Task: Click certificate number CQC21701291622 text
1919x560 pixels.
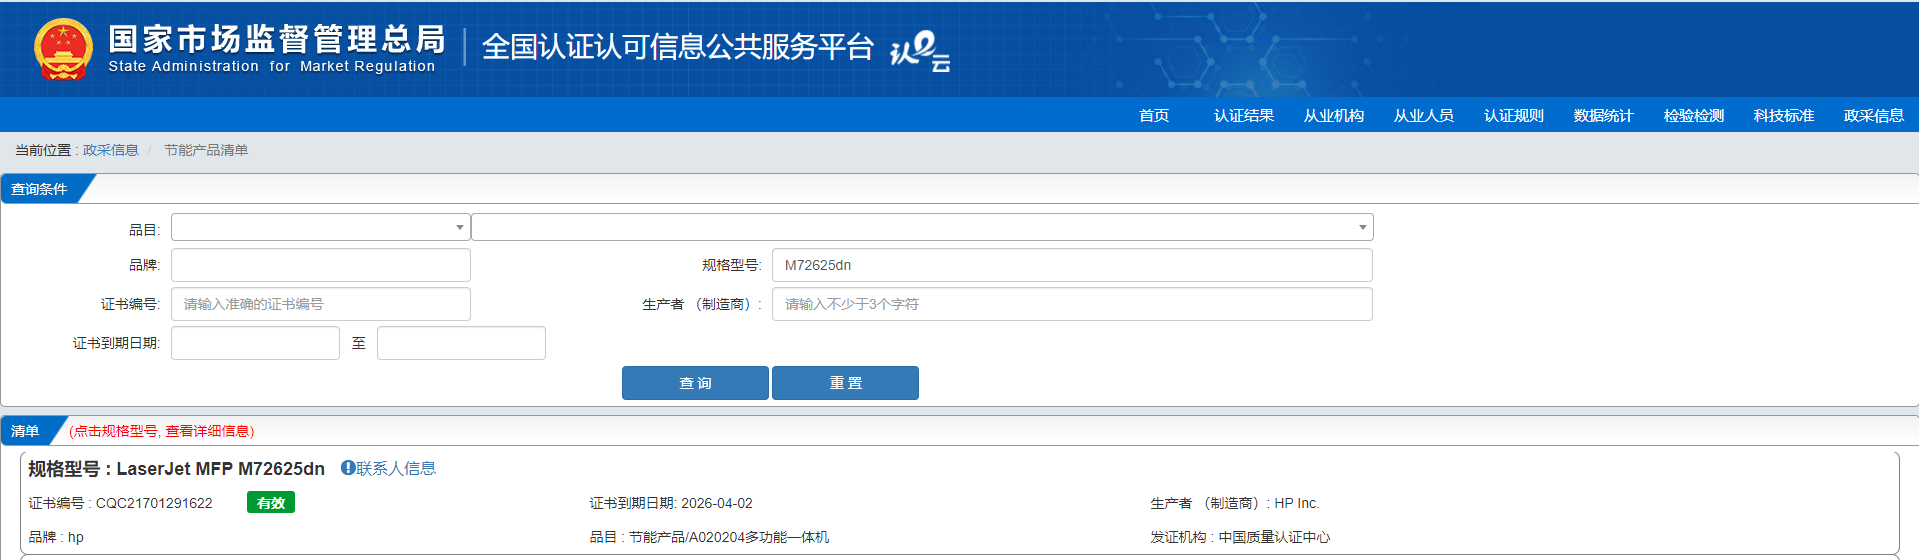Action: click(154, 503)
